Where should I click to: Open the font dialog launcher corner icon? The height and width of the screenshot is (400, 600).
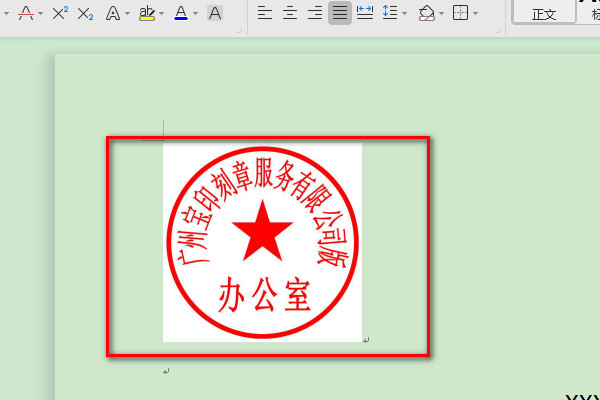tap(240, 31)
